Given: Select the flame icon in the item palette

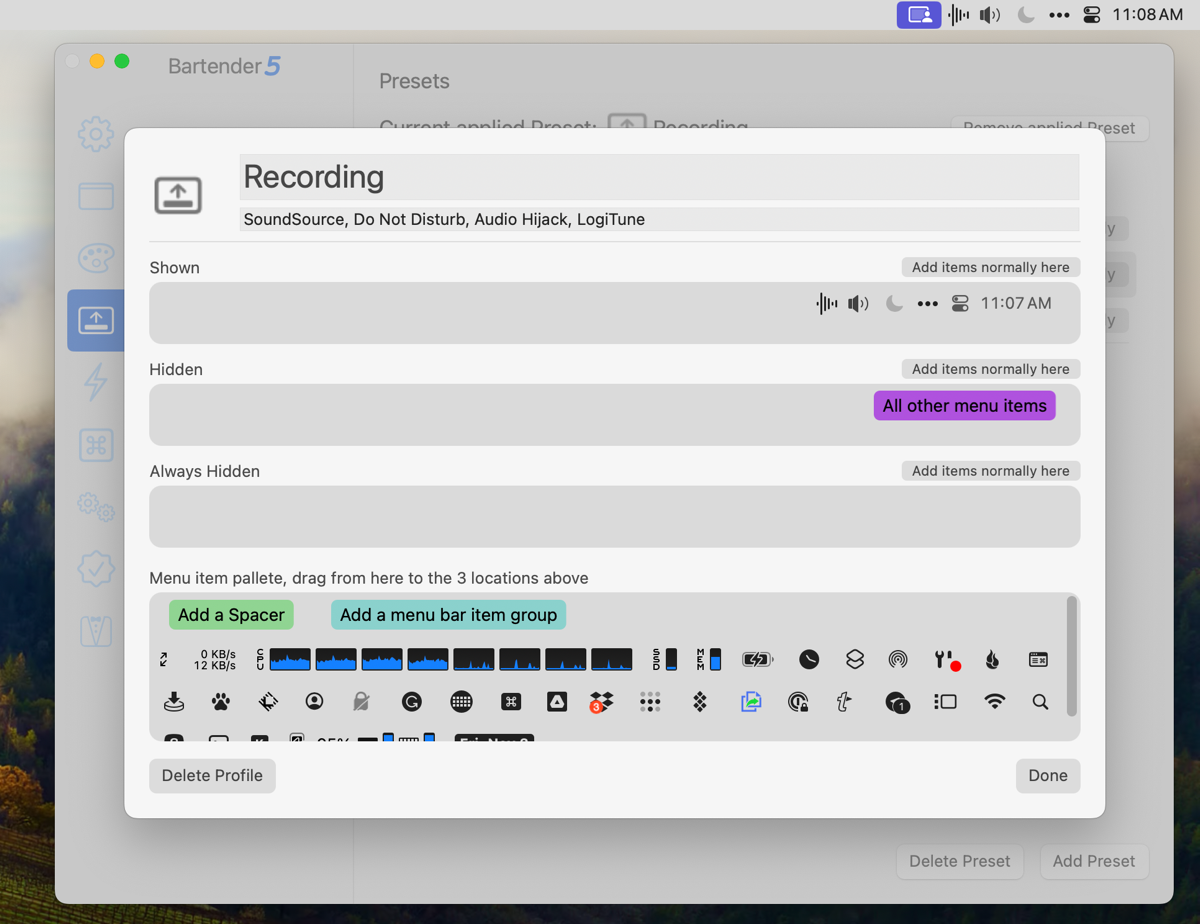Looking at the screenshot, I should click(992, 660).
